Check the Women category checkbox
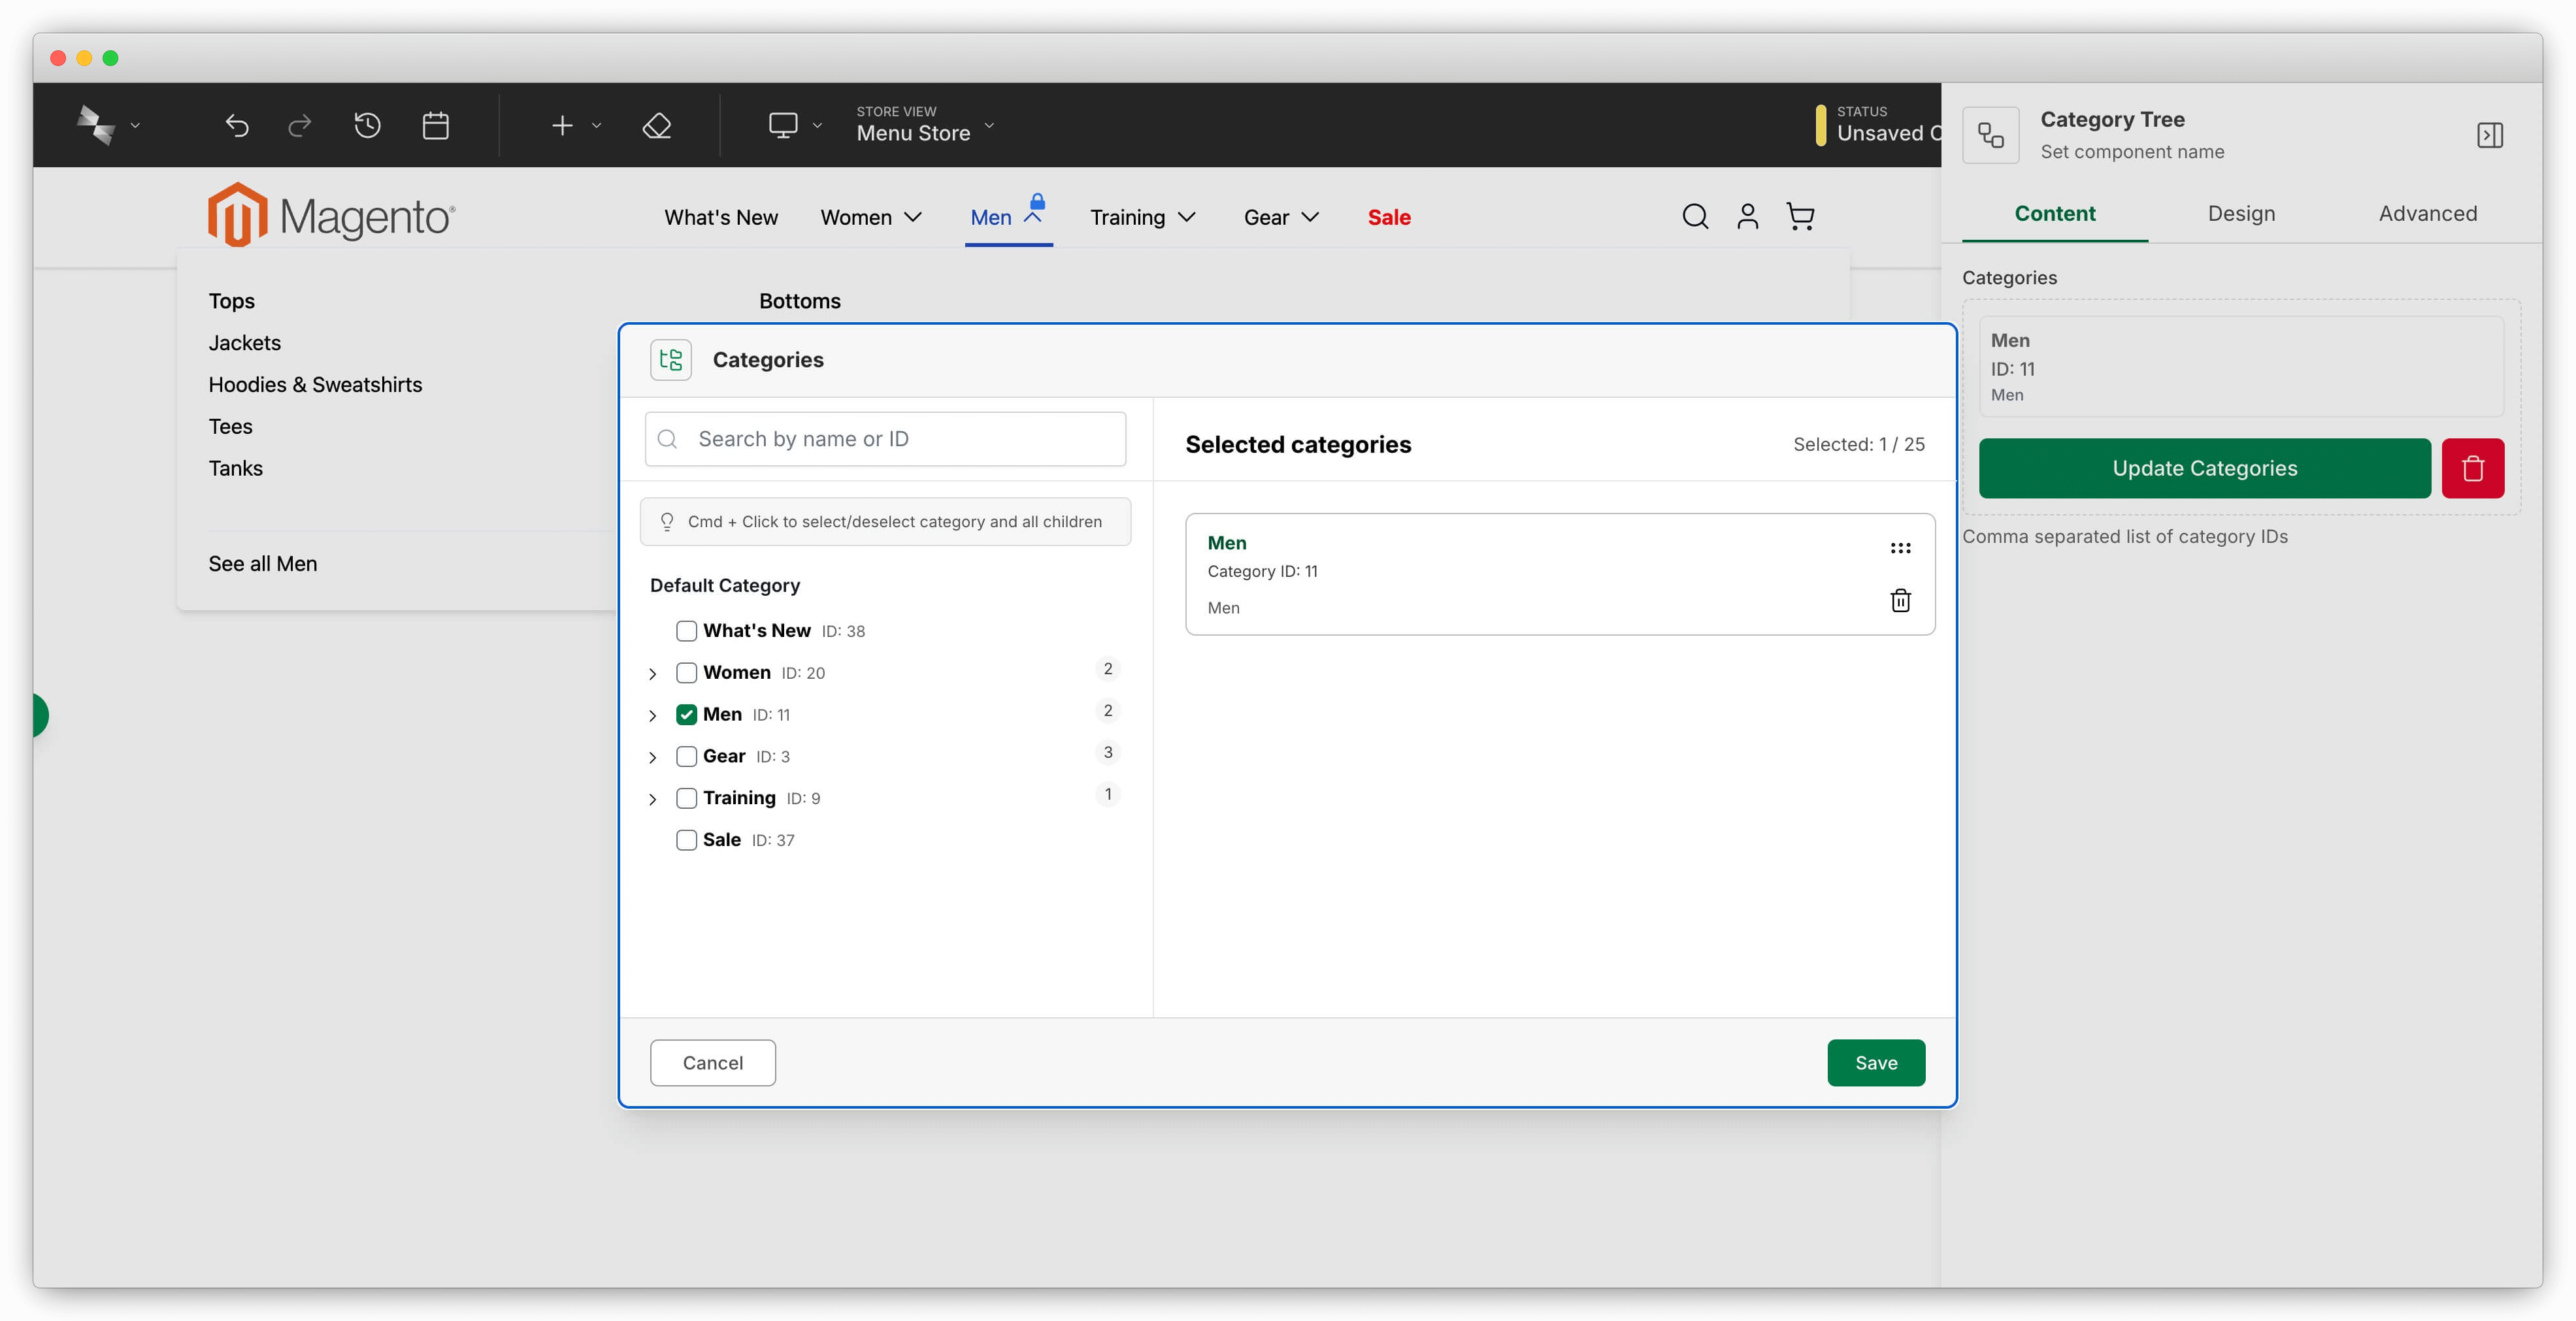The width and height of the screenshot is (2576, 1321). tap(686, 672)
